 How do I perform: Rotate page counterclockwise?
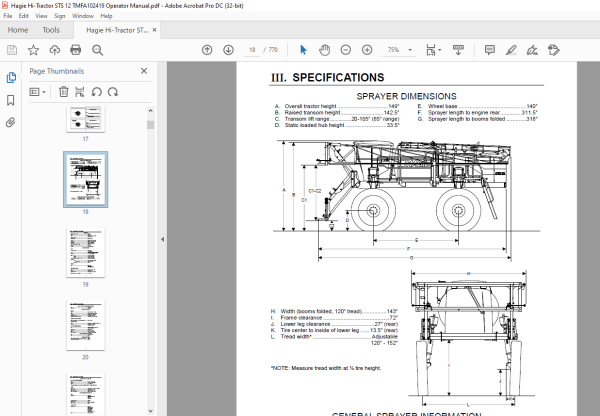(x=96, y=92)
